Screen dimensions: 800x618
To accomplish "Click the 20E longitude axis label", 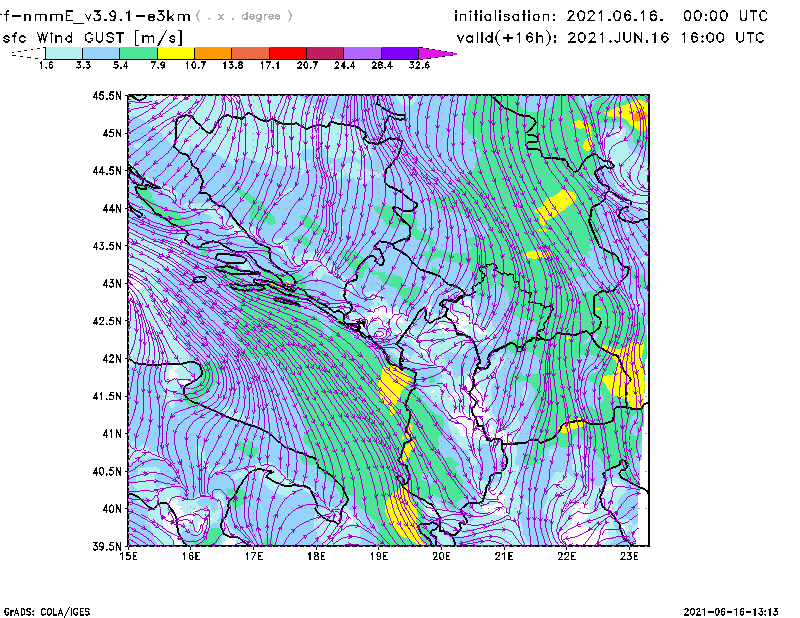I will tap(441, 556).
